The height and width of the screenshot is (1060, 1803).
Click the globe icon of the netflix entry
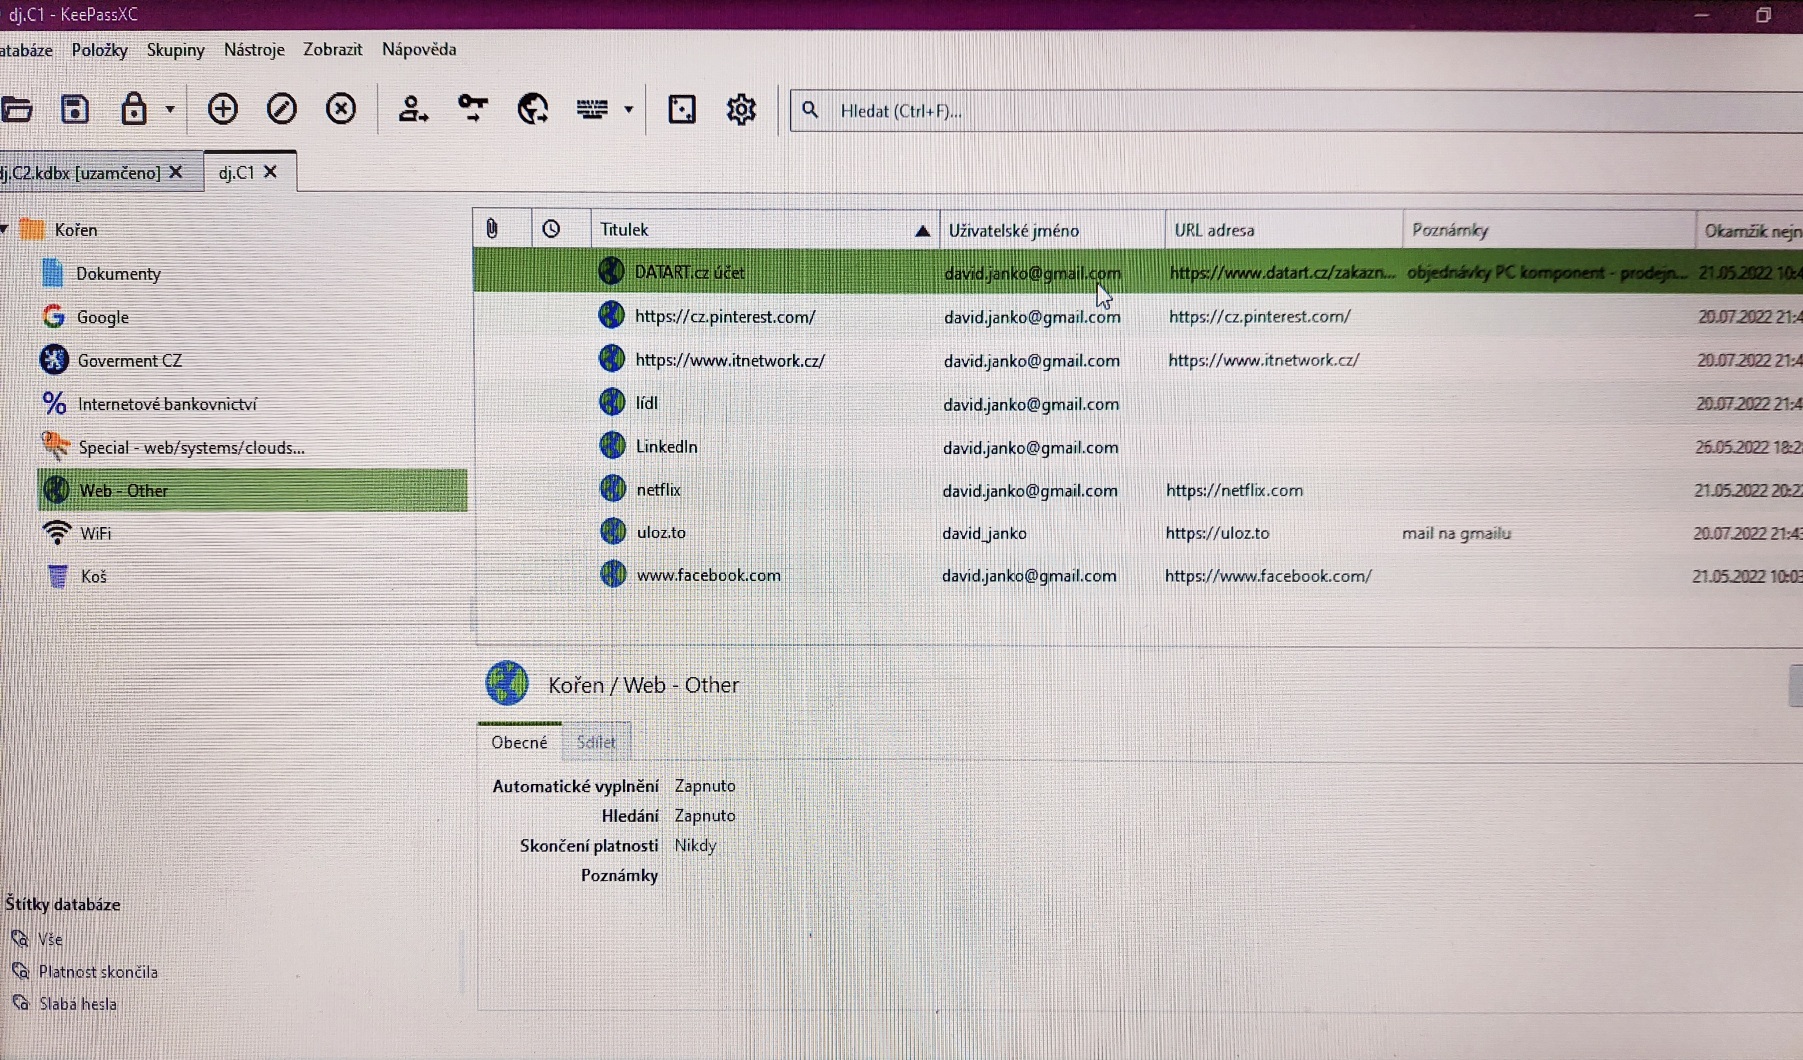coord(612,489)
